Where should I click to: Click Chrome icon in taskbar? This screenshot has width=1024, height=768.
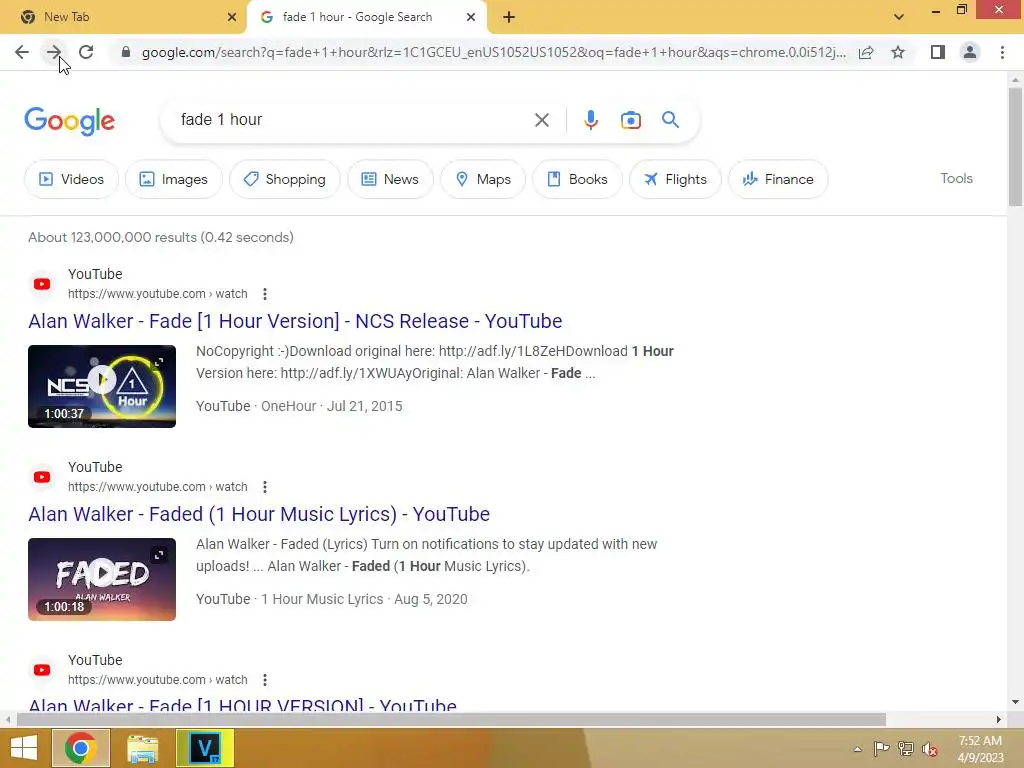pos(81,748)
